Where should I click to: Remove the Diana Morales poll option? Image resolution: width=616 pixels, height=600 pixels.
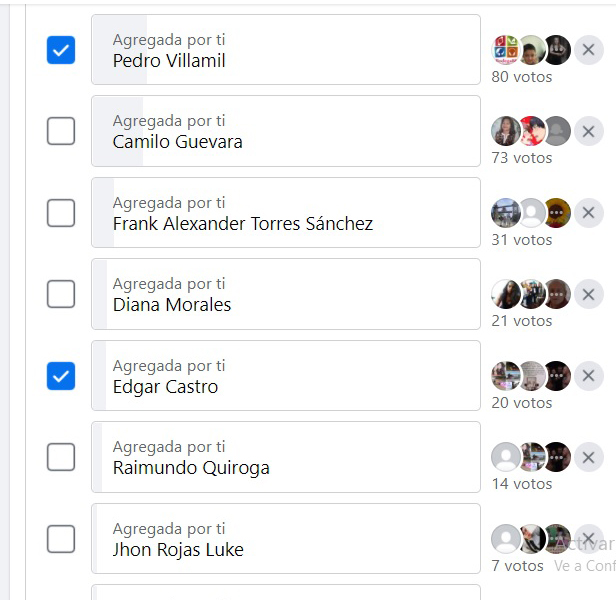coord(588,294)
